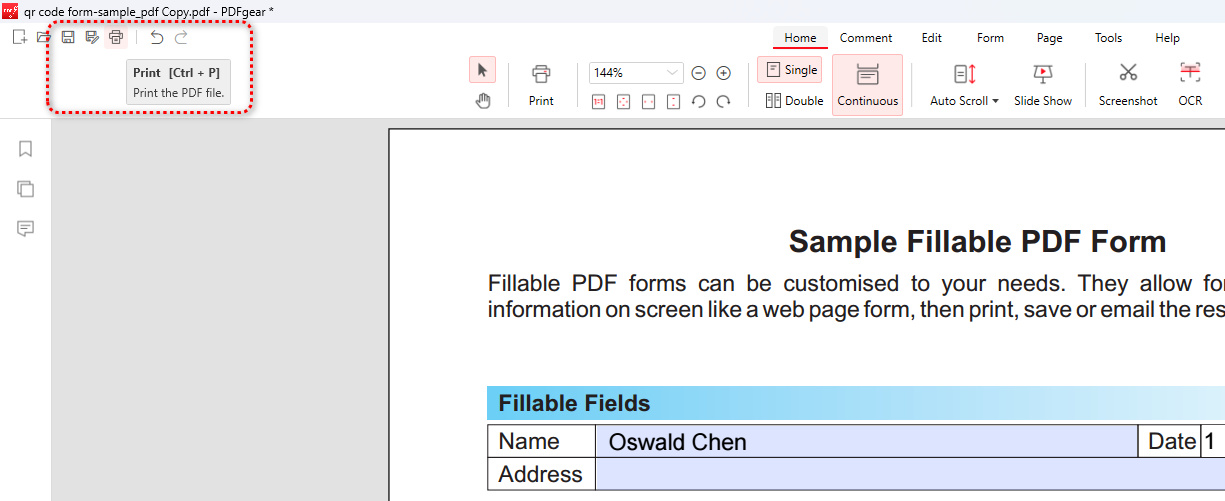The width and height of the screenshot is (1225, 501).
Task: Click the Name field containing Oswald Chen
Action: 865,441
